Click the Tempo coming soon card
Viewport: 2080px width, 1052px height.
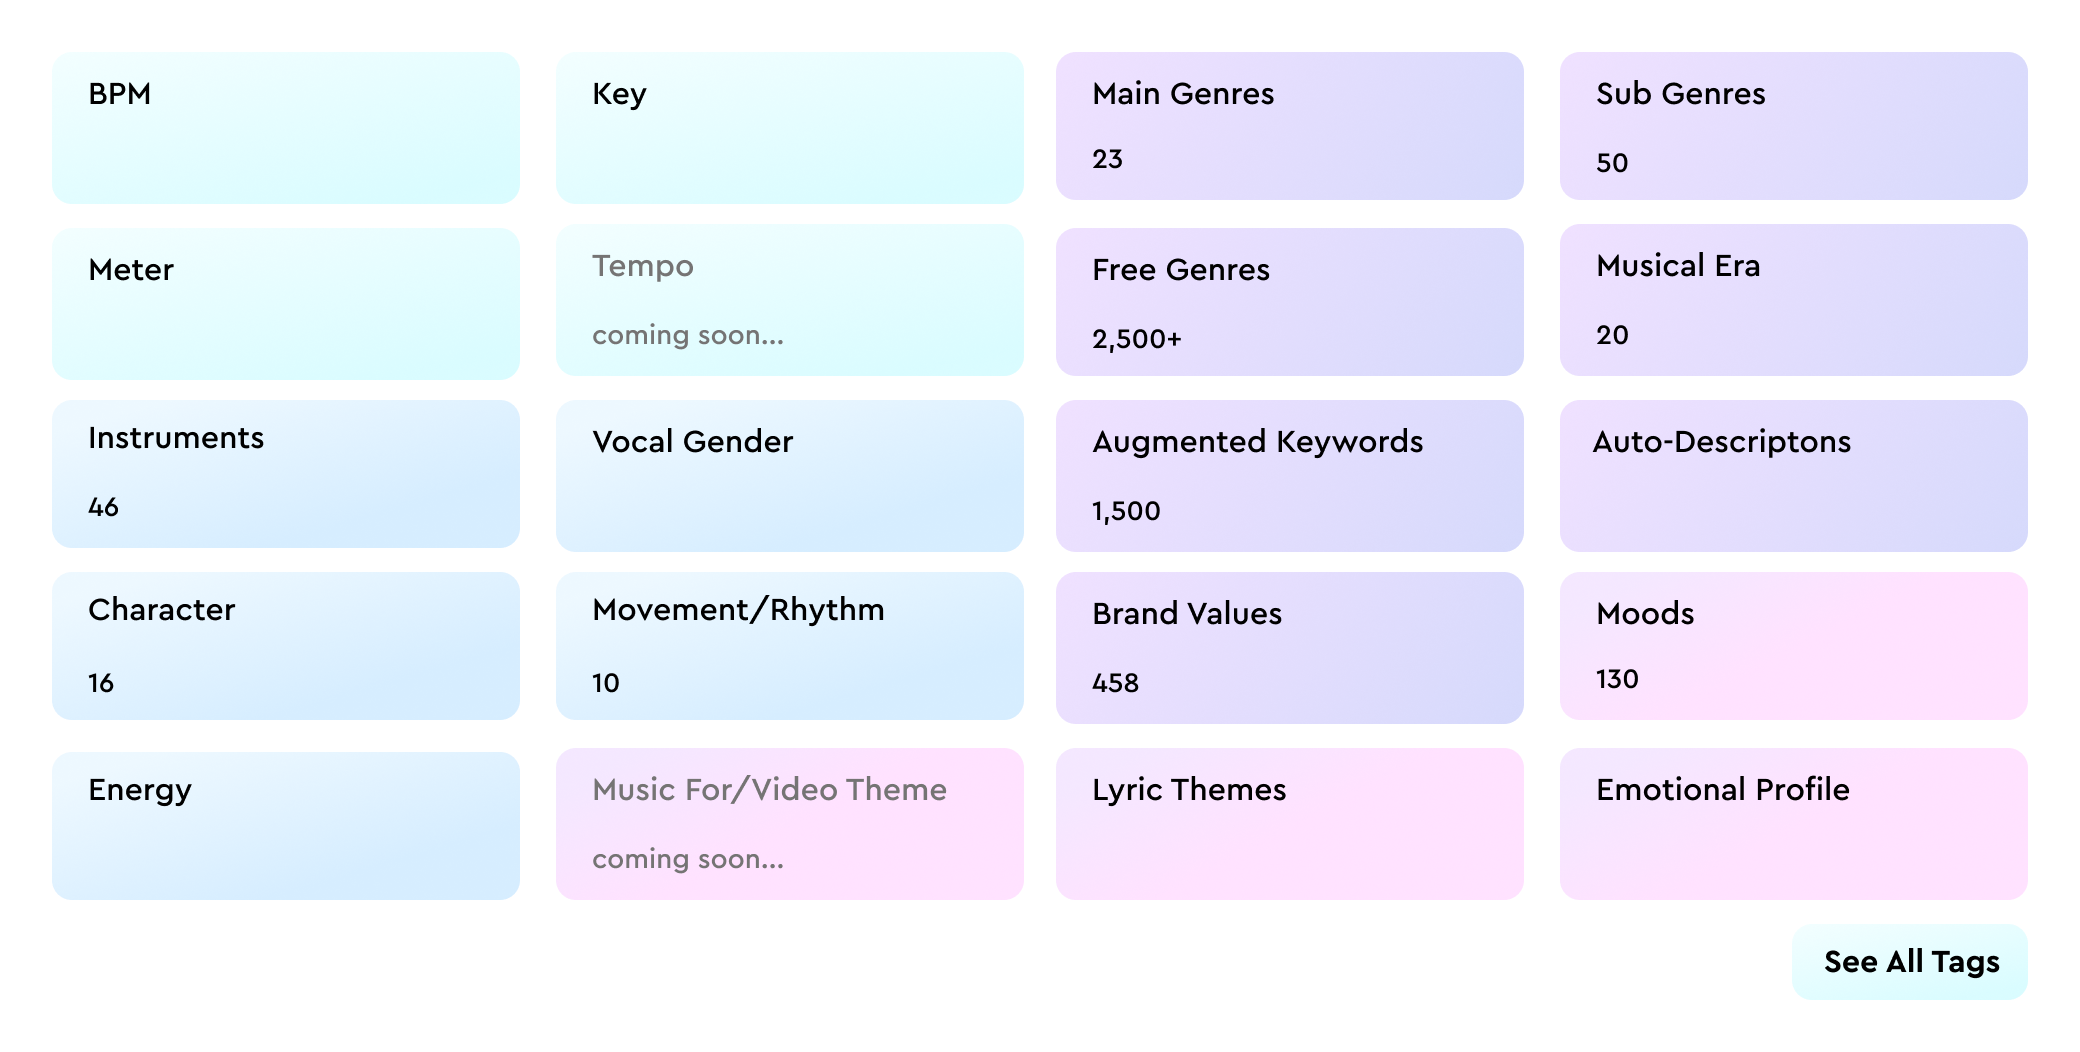(790, 300)
